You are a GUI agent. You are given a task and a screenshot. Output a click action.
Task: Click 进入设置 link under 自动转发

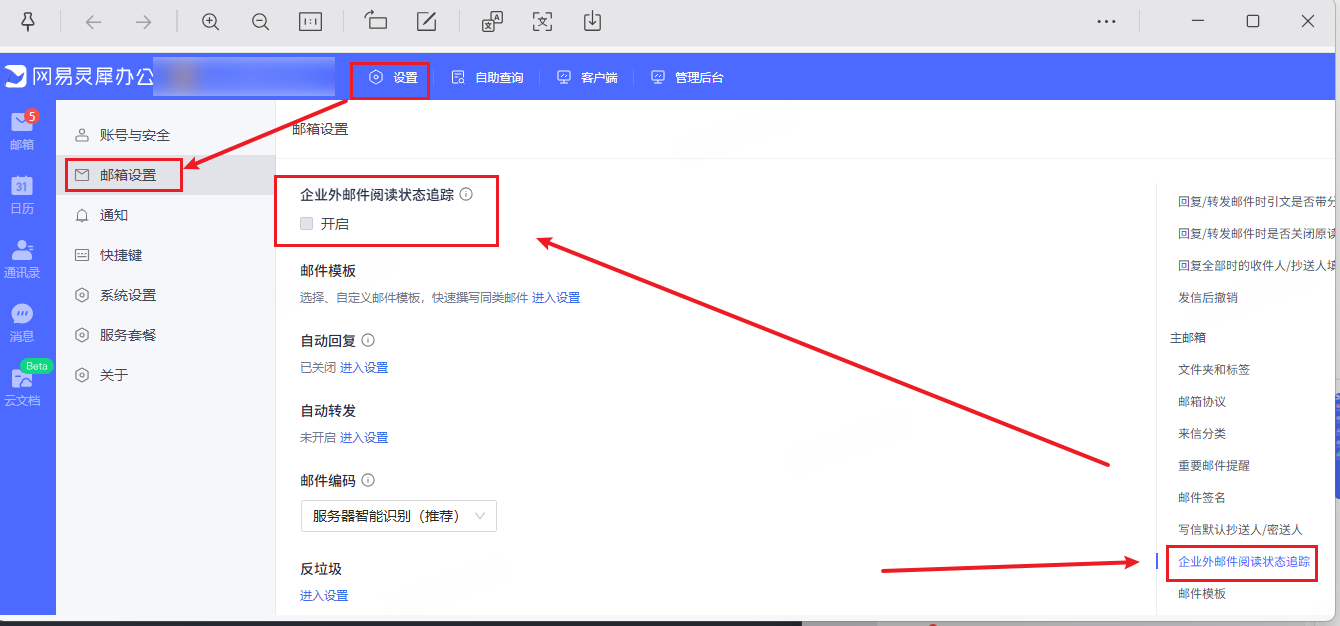(x=364, y=438)
